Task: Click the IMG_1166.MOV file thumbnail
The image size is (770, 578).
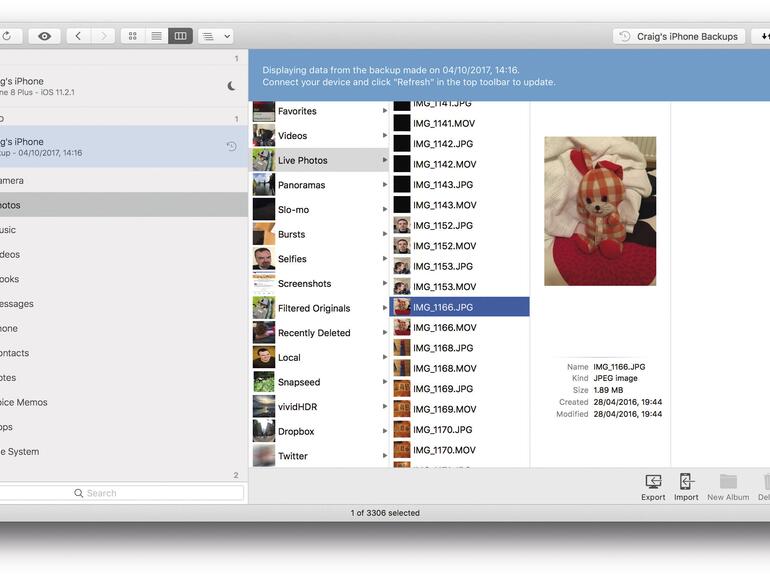Action: click(402, 328)
